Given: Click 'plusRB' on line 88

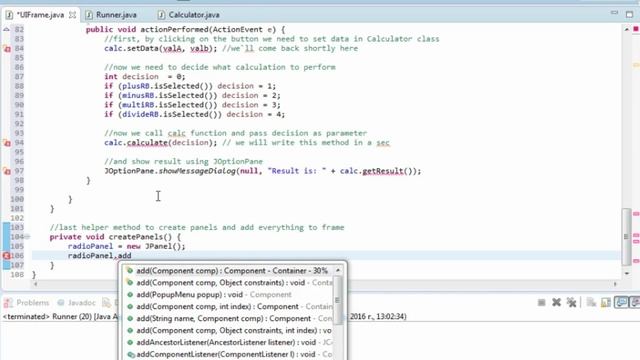Looking at the screenshot, I should (136, 86).
